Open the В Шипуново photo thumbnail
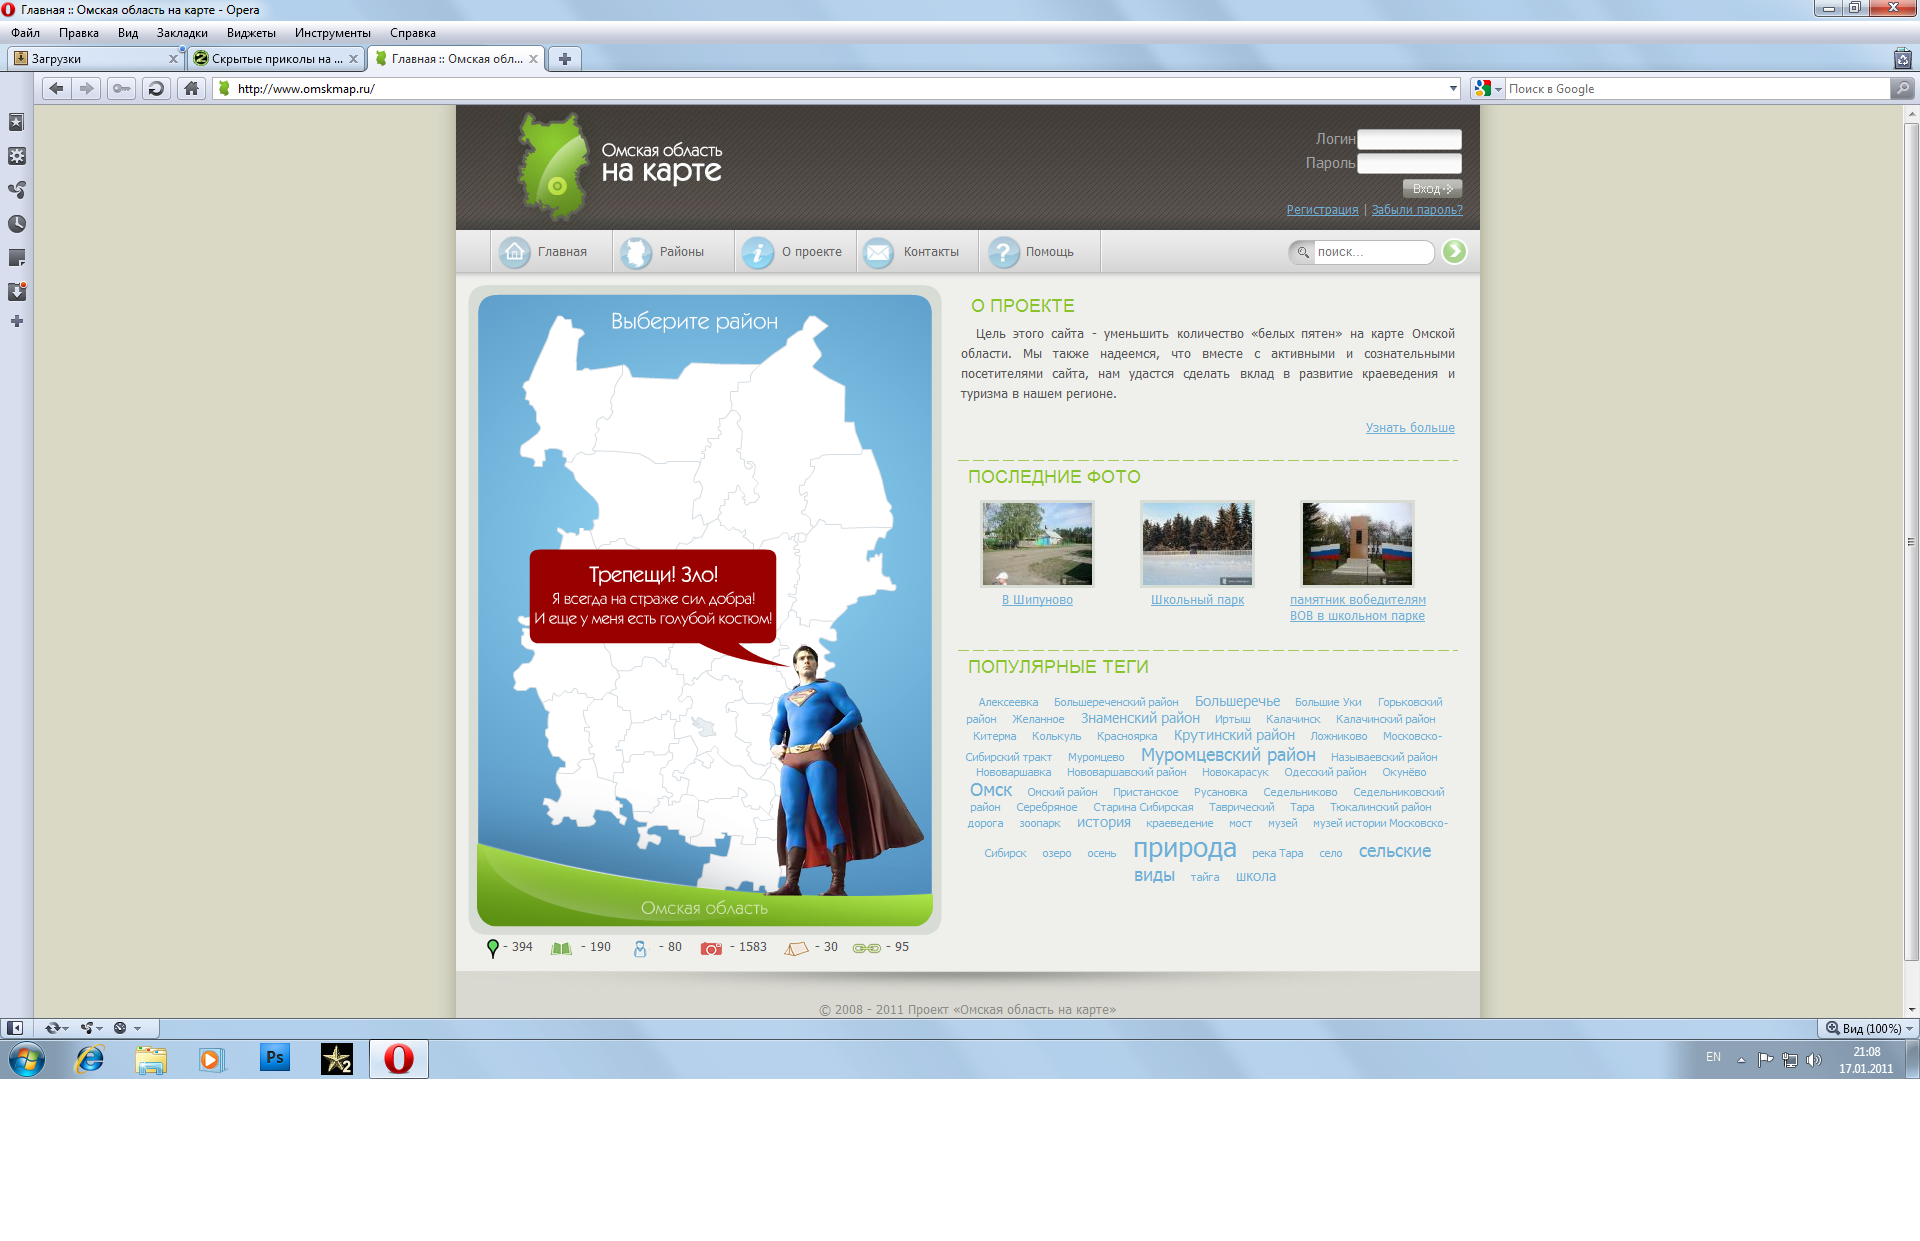This screenshot has height=1241, width=1920. click(x=1037, y=543)
